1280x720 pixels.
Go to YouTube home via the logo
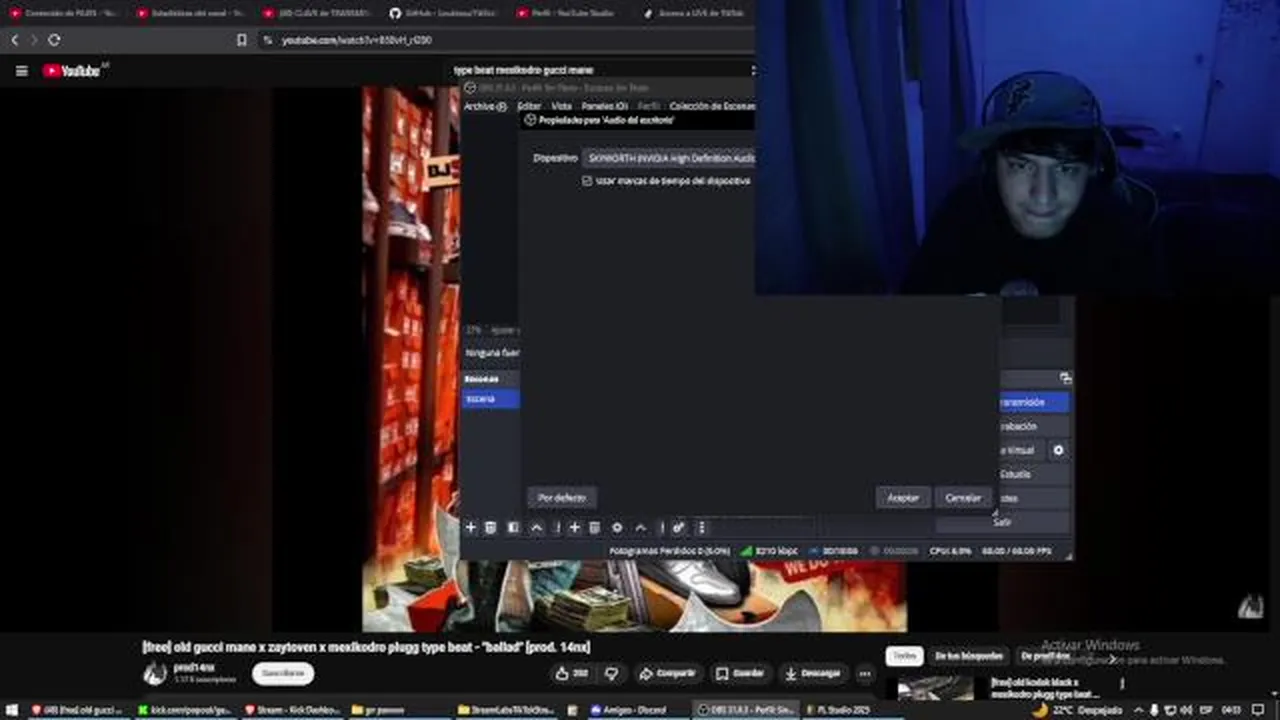(x=72, y=70)
